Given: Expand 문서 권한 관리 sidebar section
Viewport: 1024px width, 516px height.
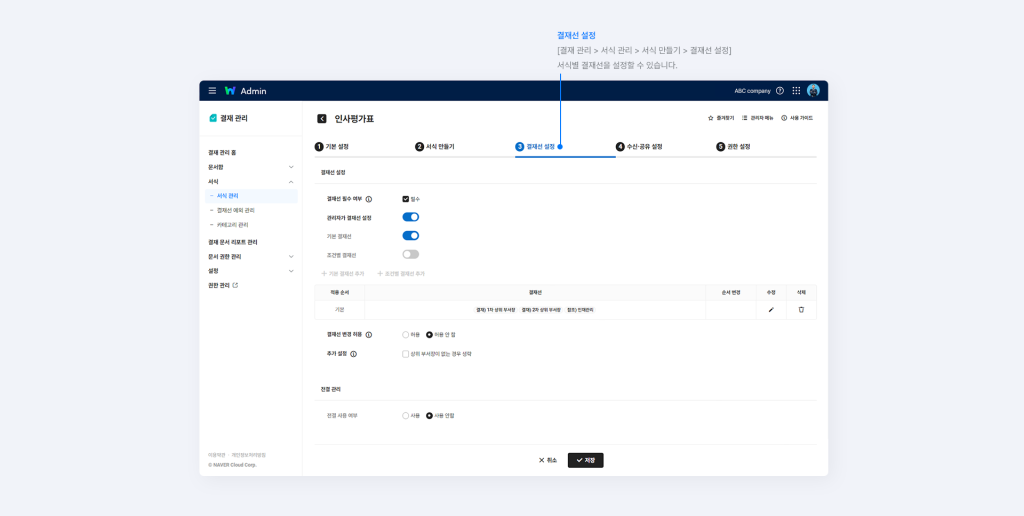Looking at the screenshot, I should [291, 257].
